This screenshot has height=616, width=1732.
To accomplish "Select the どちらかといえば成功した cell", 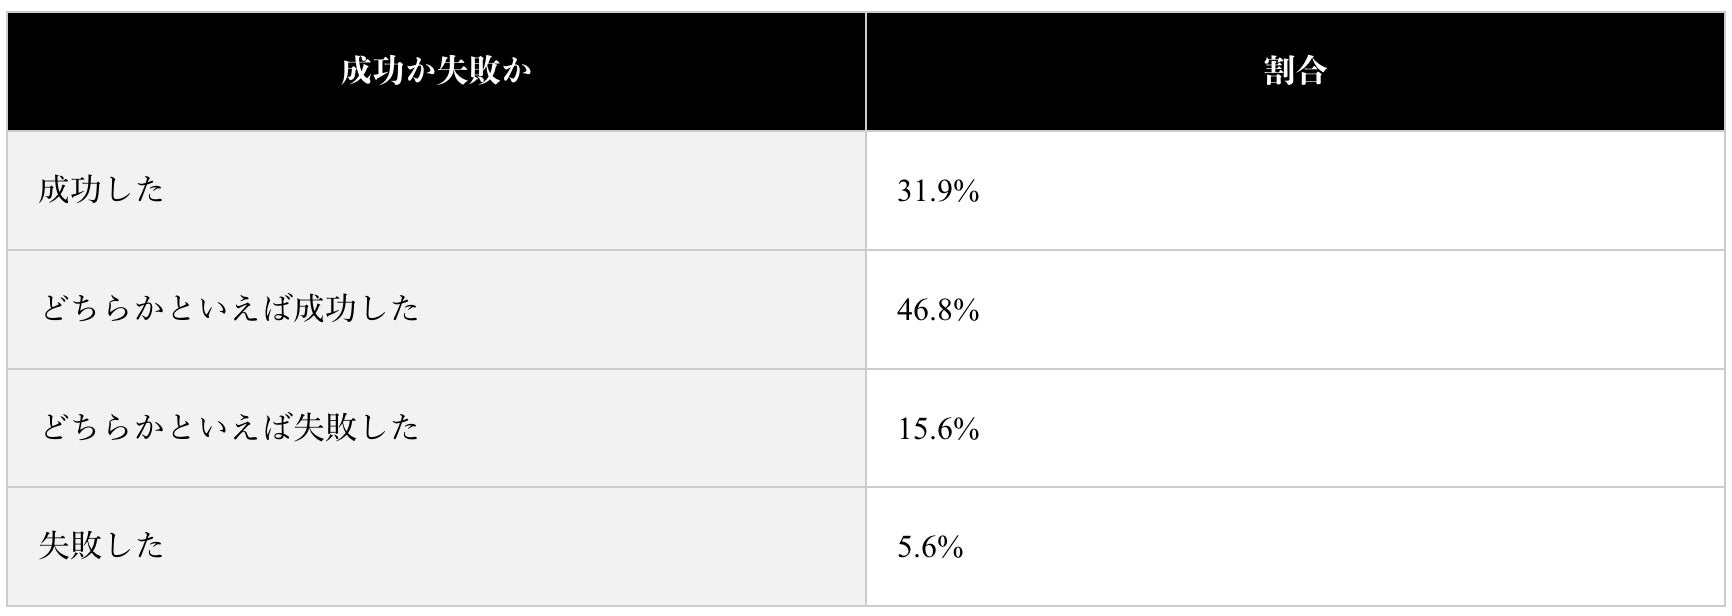I will (x=436, y=309).
